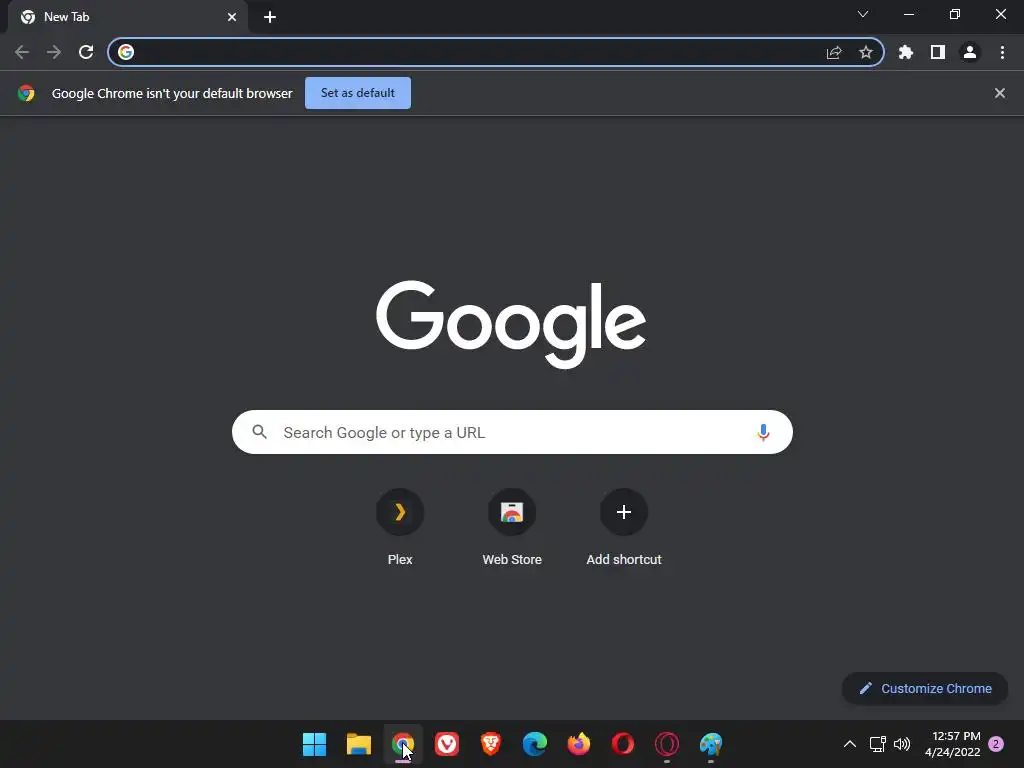Open File Explorer from the taskbar

tap(359, 744)
